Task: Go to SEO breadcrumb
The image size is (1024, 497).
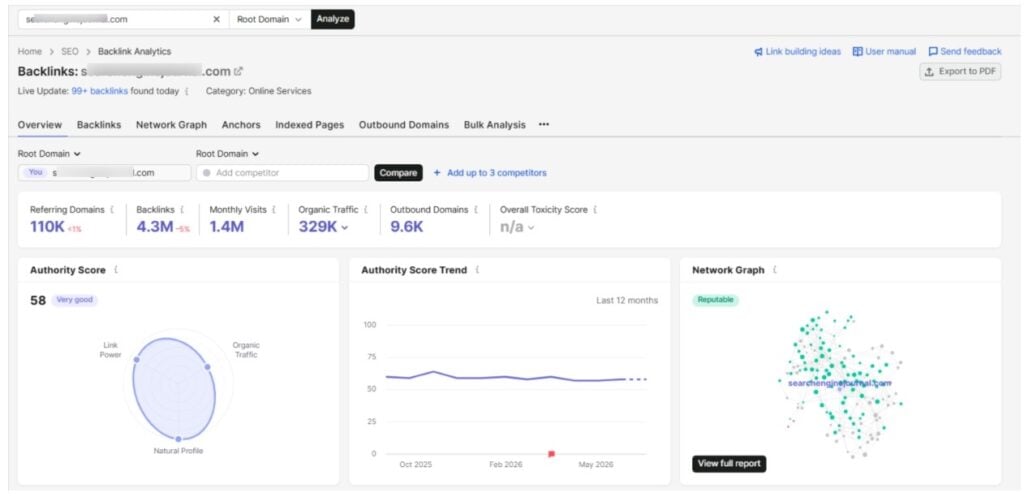Action: (70, 52)
